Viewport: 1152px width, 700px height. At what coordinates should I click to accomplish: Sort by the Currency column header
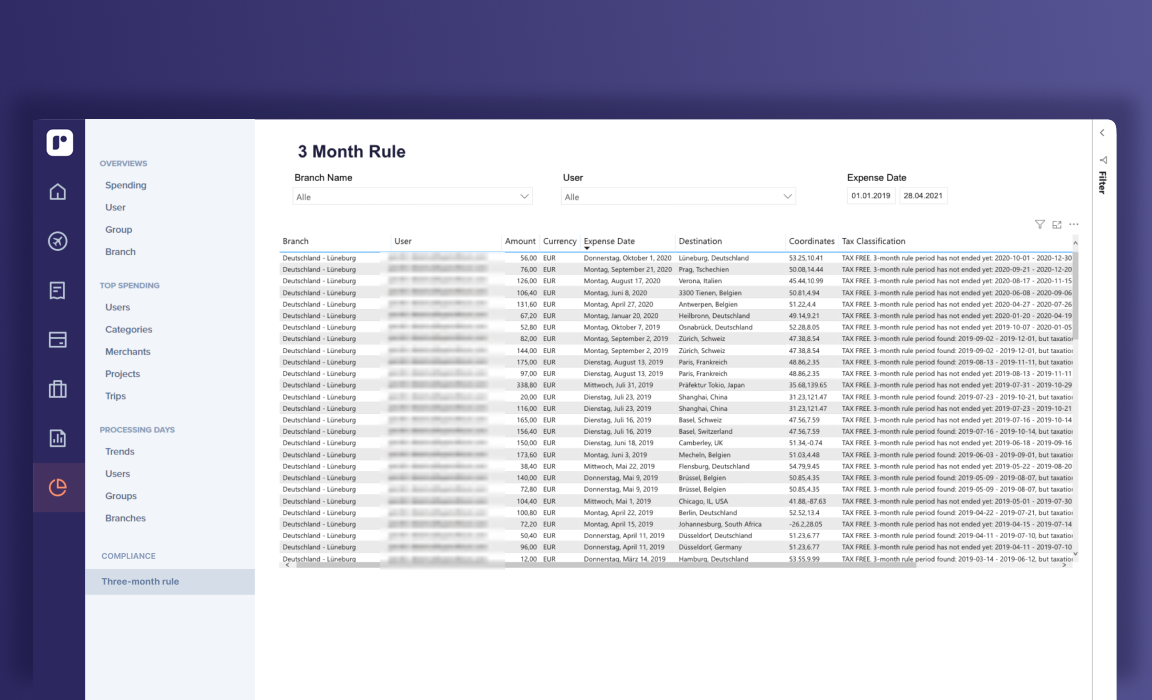pyautogui.click(x=560, y=241)
